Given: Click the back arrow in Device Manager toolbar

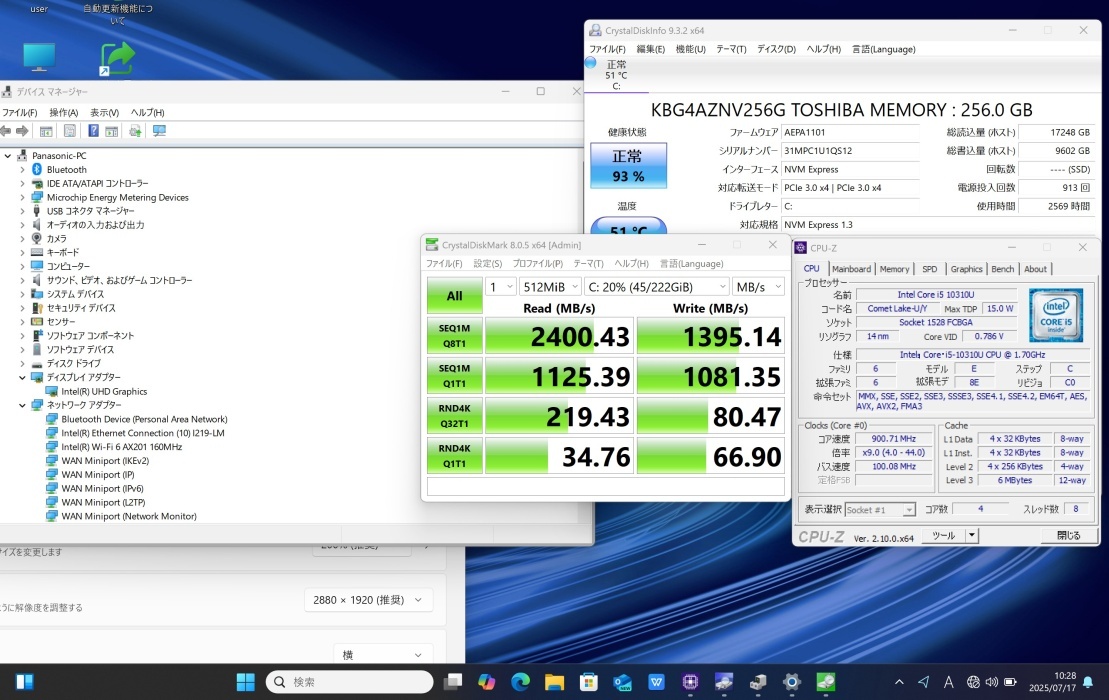Looking at the screenshot, I should (6, 131).
